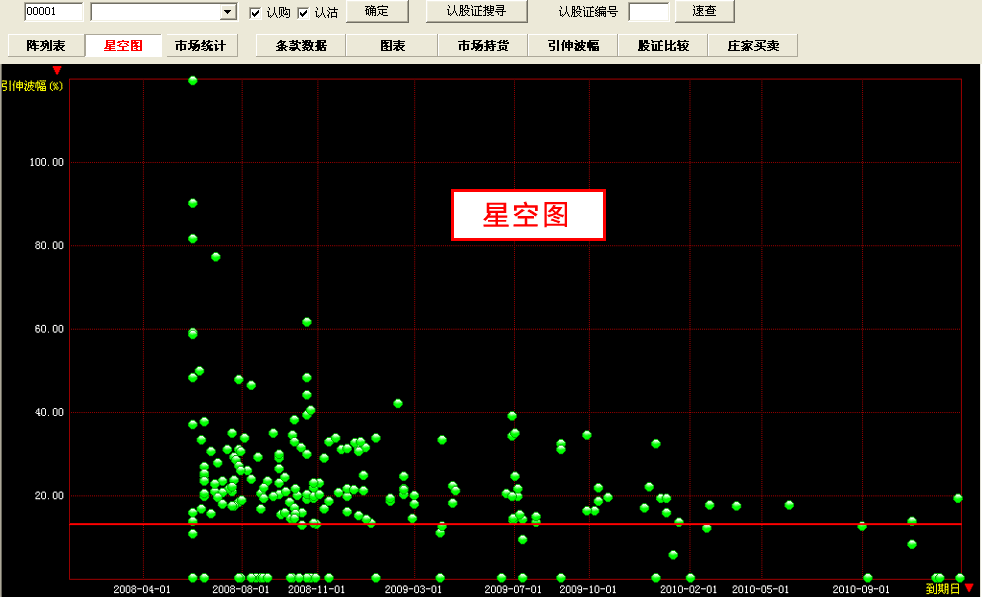Image resolution: width=982 pixels, height=597 pixels.
Task: Click the green dot near 77 volatility
Action: pyautogui.click(x=215, y=257)
